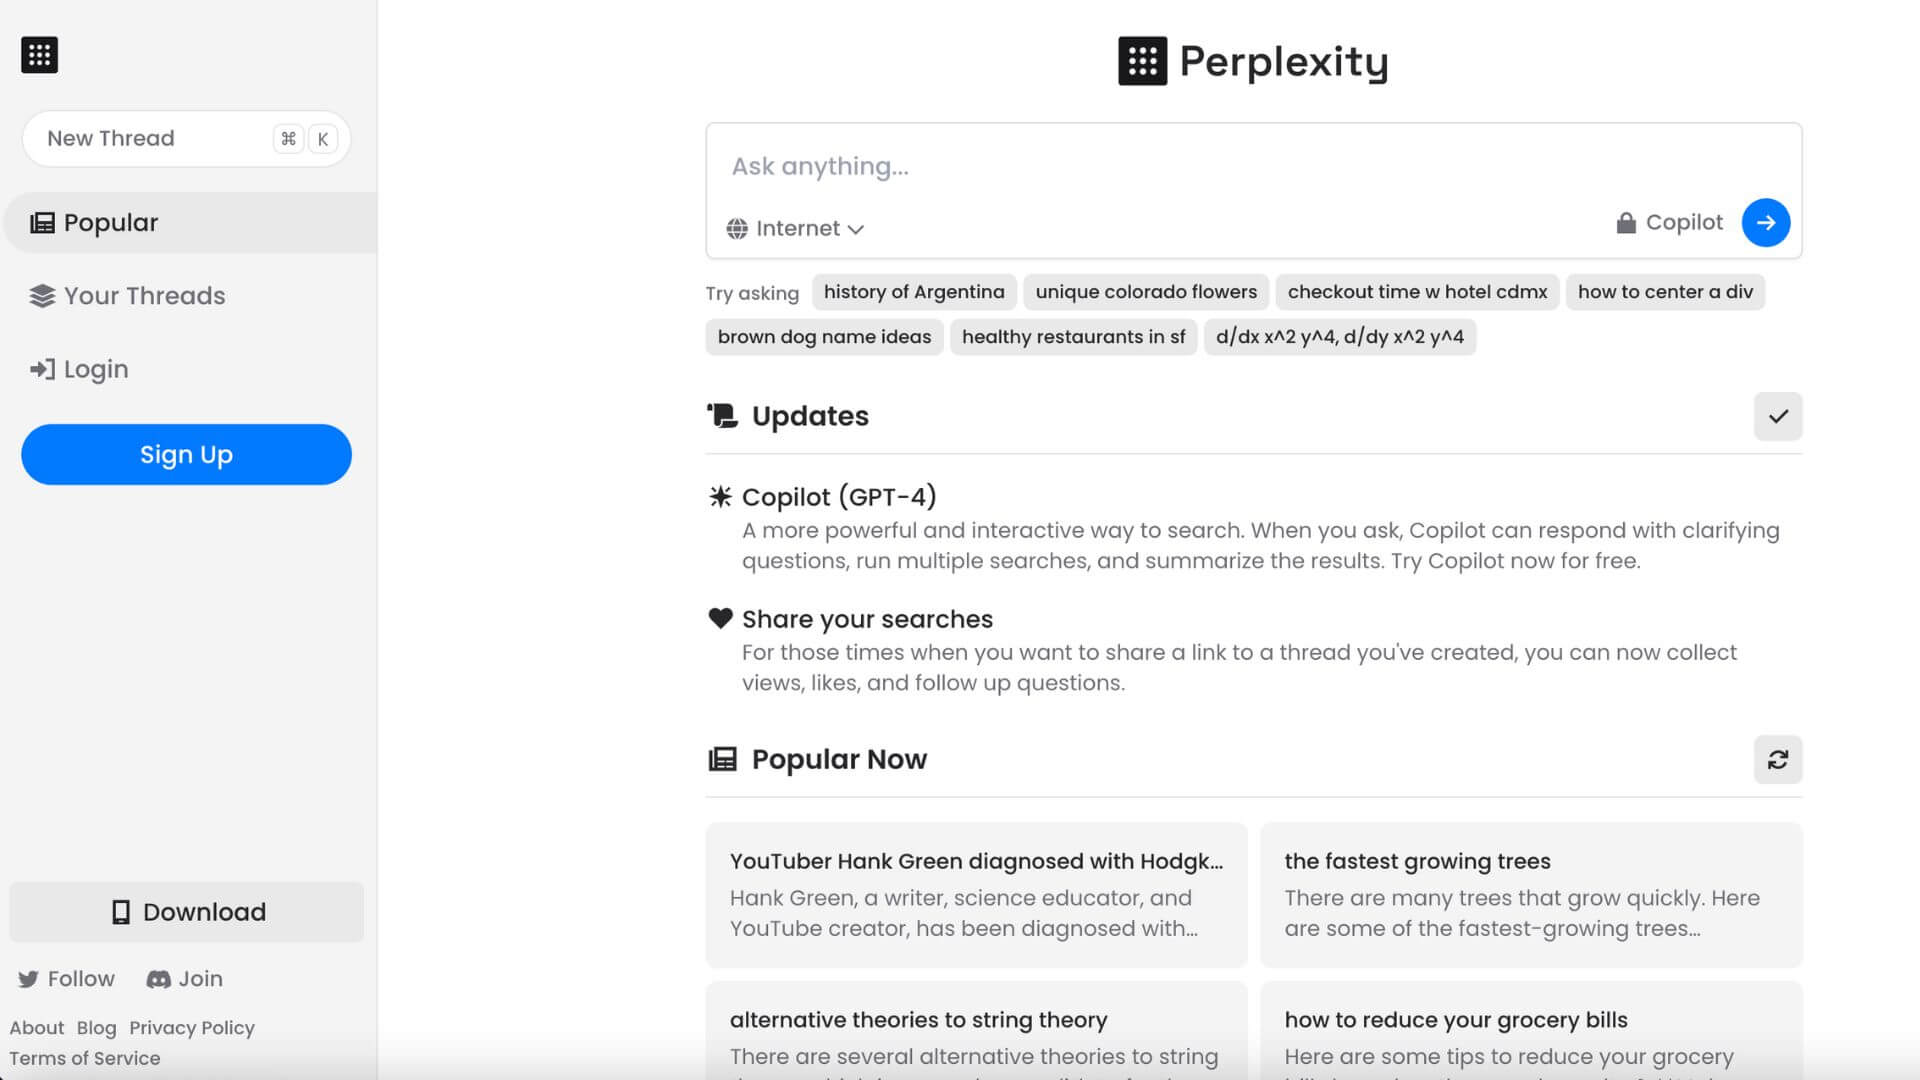Click the blue arrow submit button

(x=1765, y=223)
